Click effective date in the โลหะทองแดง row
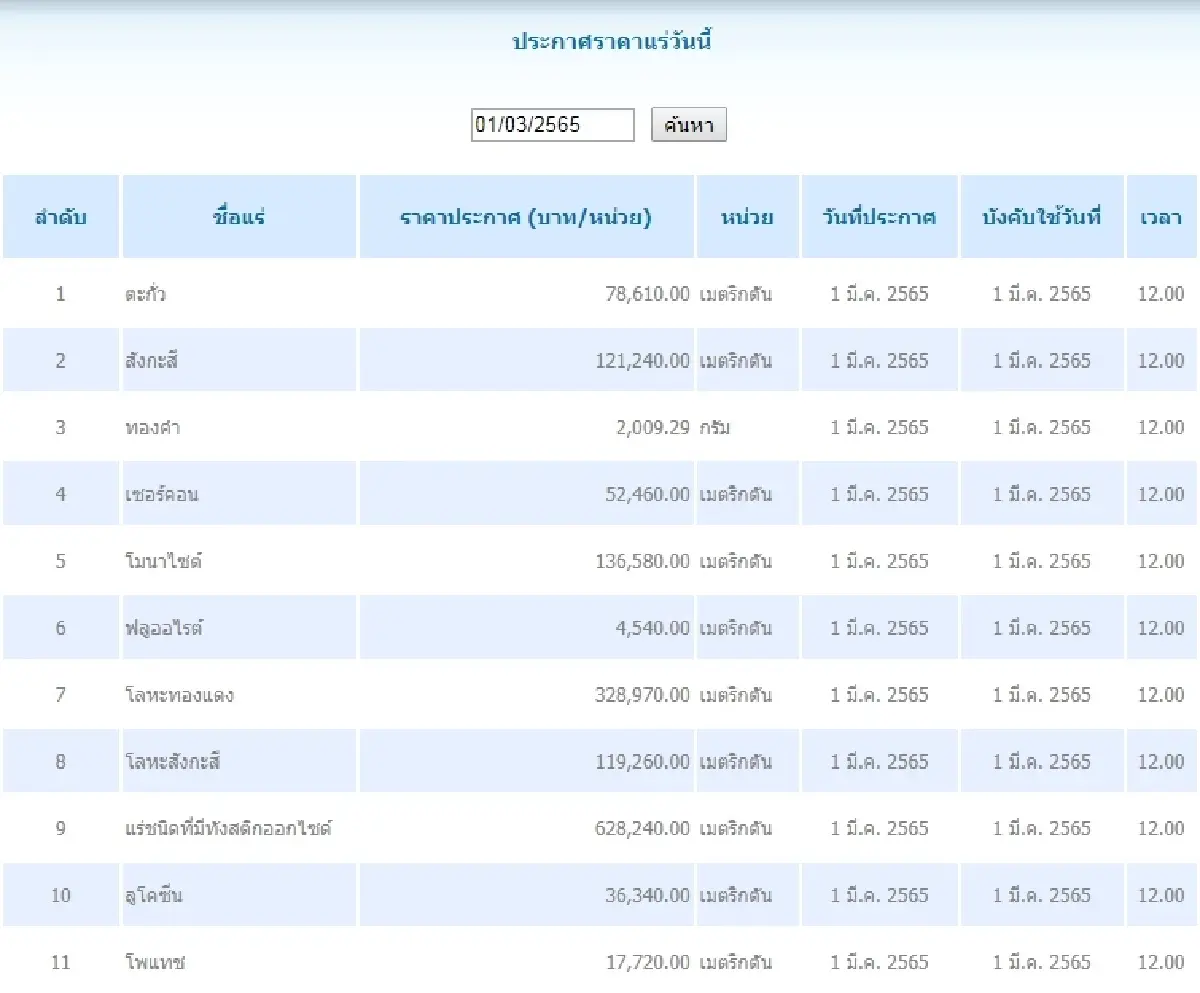Screen dimensions: 1200x993 (1042, 695)
